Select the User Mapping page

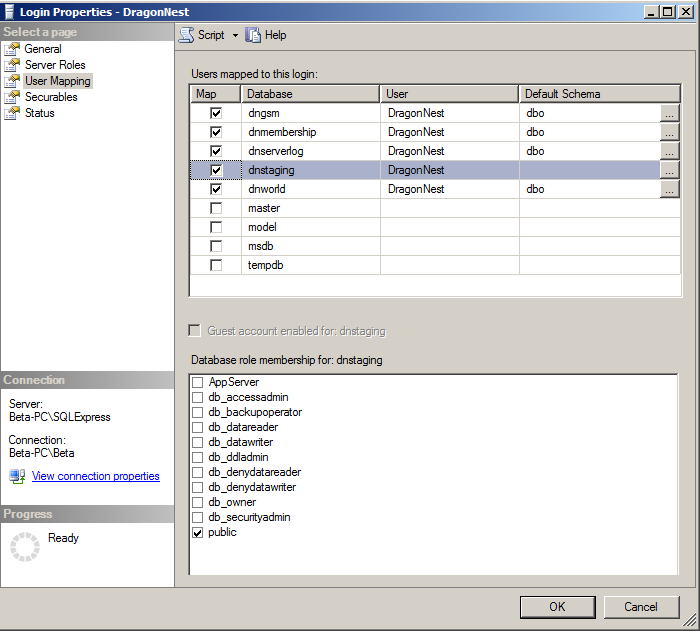(x=58, y=81)
